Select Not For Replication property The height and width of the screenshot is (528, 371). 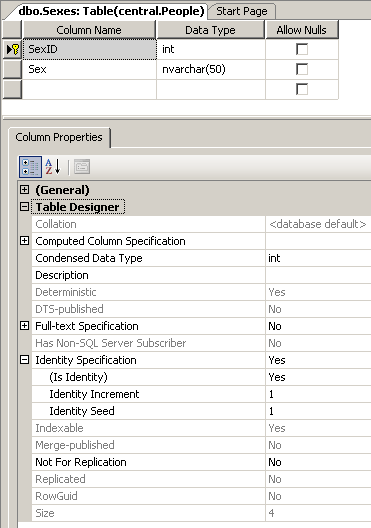(148, 462)
